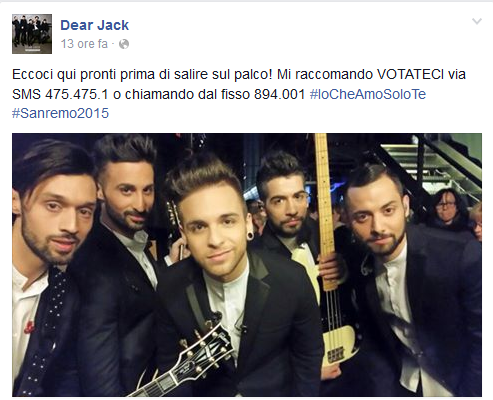Screen dimensions: 493x400
Task: Click the SMS number 475.475.1
Action: pos(77,94)
